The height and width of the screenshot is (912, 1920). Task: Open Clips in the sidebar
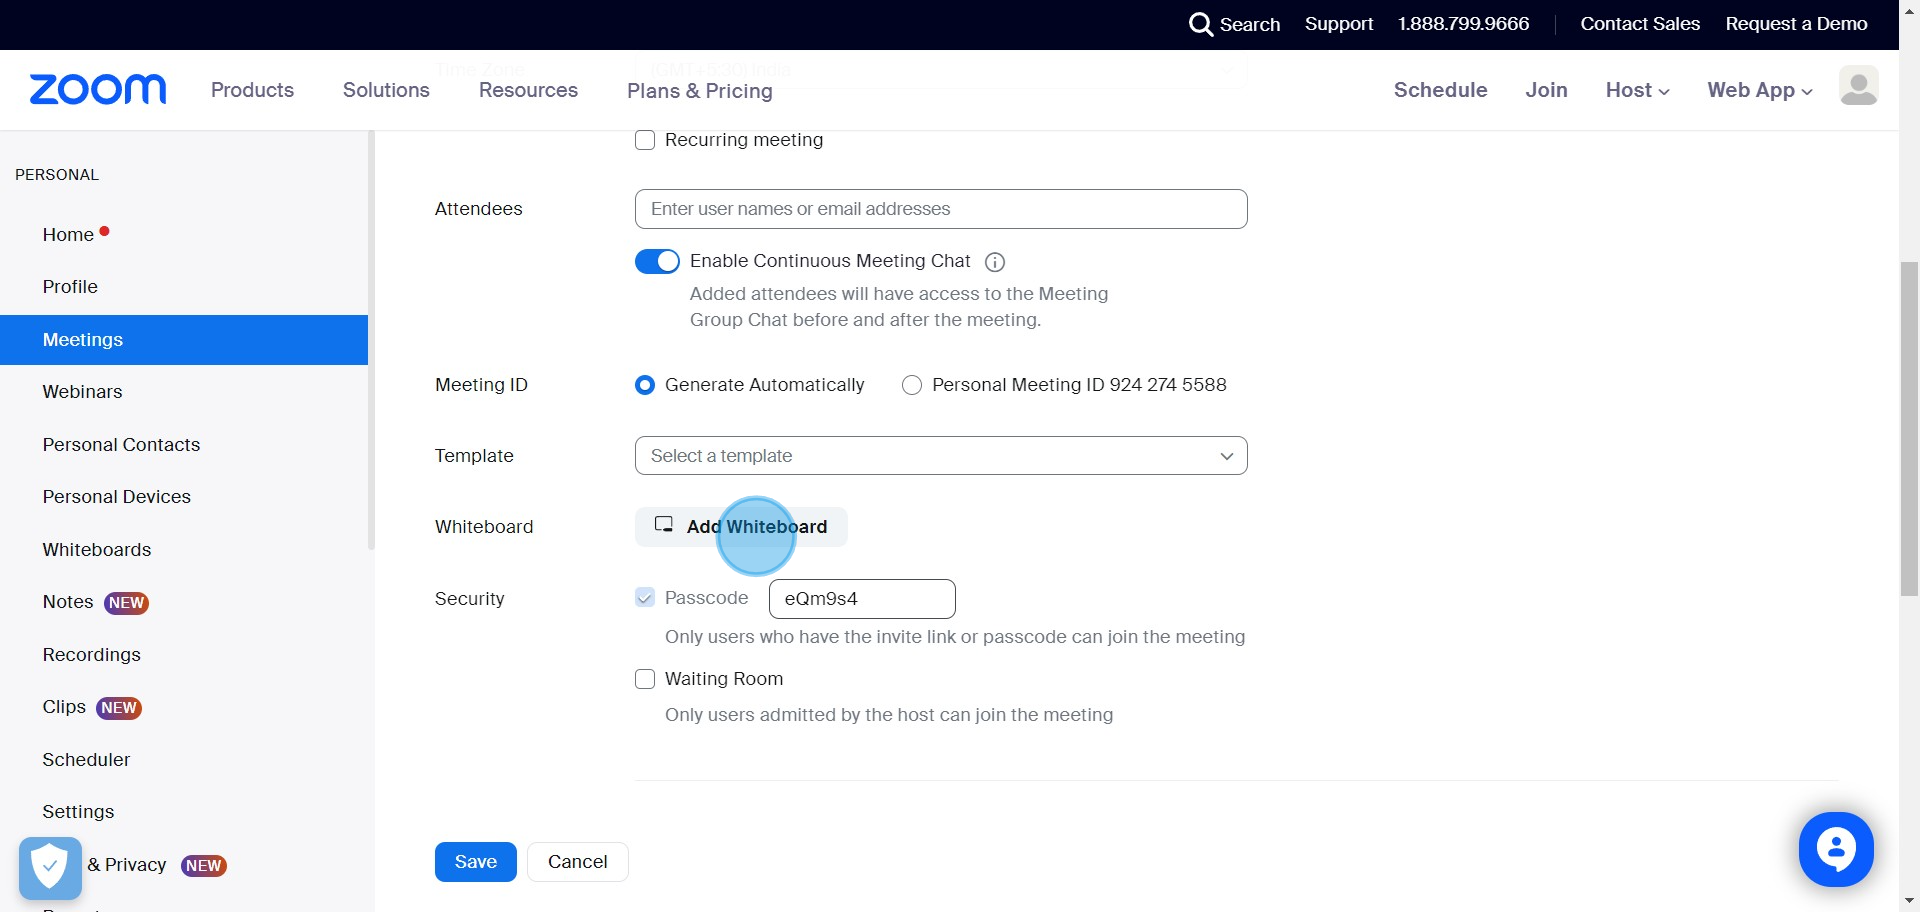coord(64,707)
